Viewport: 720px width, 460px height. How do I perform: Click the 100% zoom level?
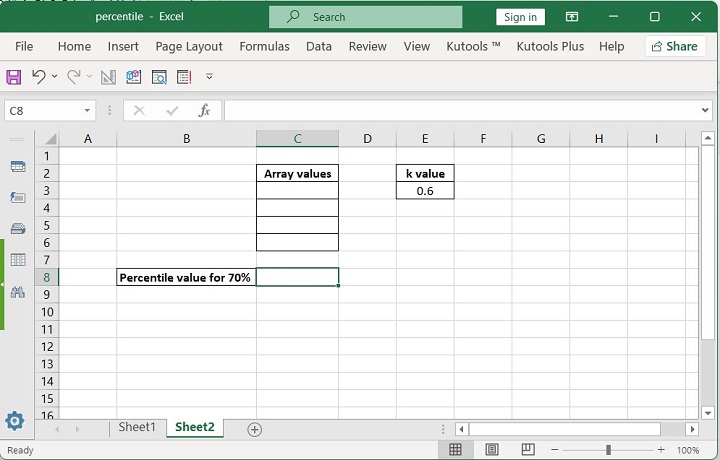point(687,450)
